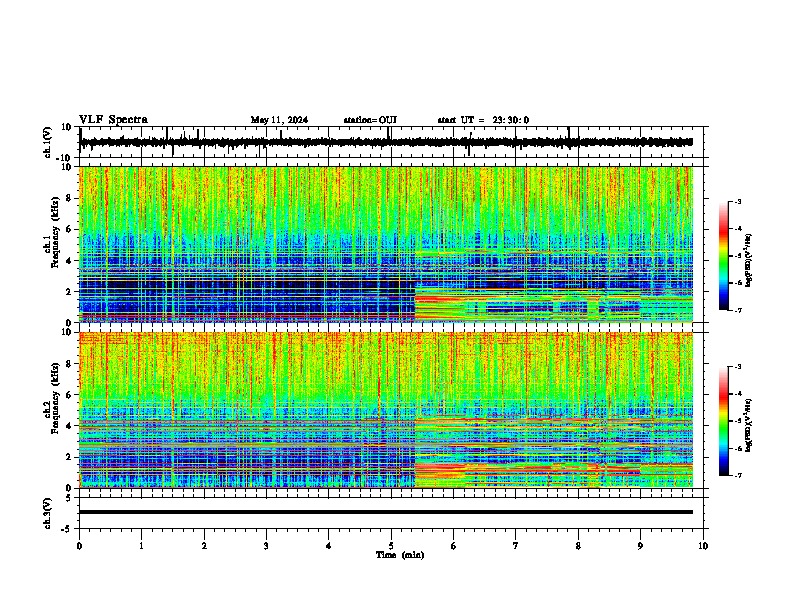The image size is (792, 612).
Task: Click the 'ch.1(V)' axis label
Action: click(48, 142)
